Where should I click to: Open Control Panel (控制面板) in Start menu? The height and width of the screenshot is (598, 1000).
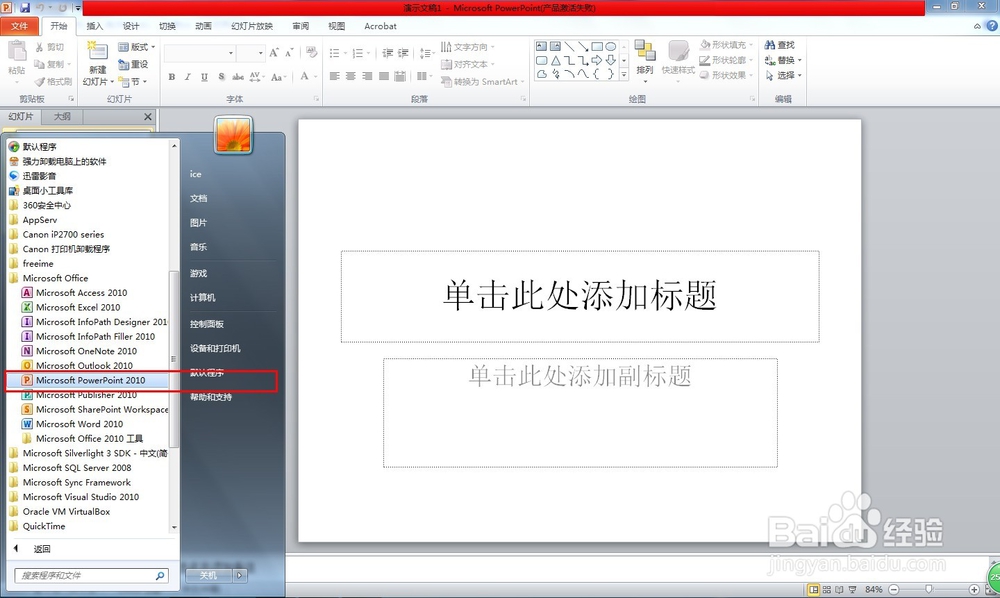point(207,324)
